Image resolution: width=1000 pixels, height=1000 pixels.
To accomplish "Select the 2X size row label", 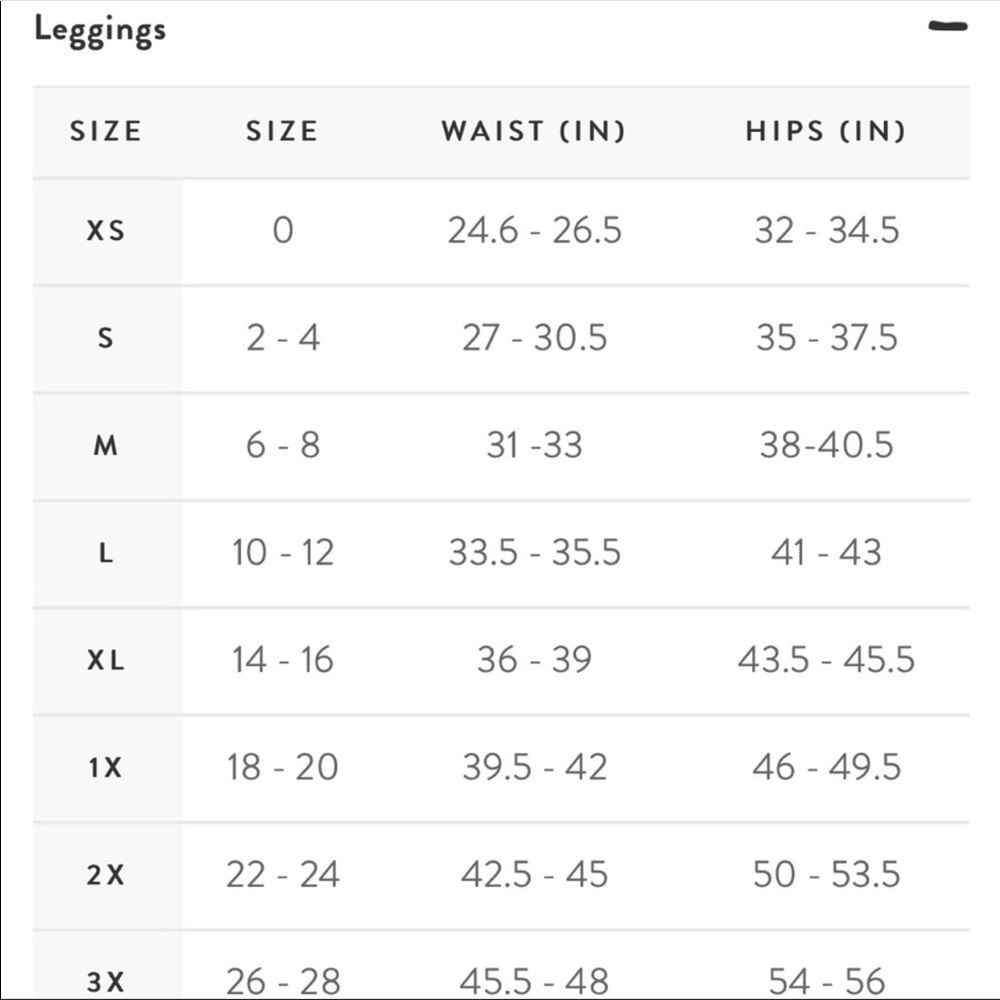I will [106, 875].
